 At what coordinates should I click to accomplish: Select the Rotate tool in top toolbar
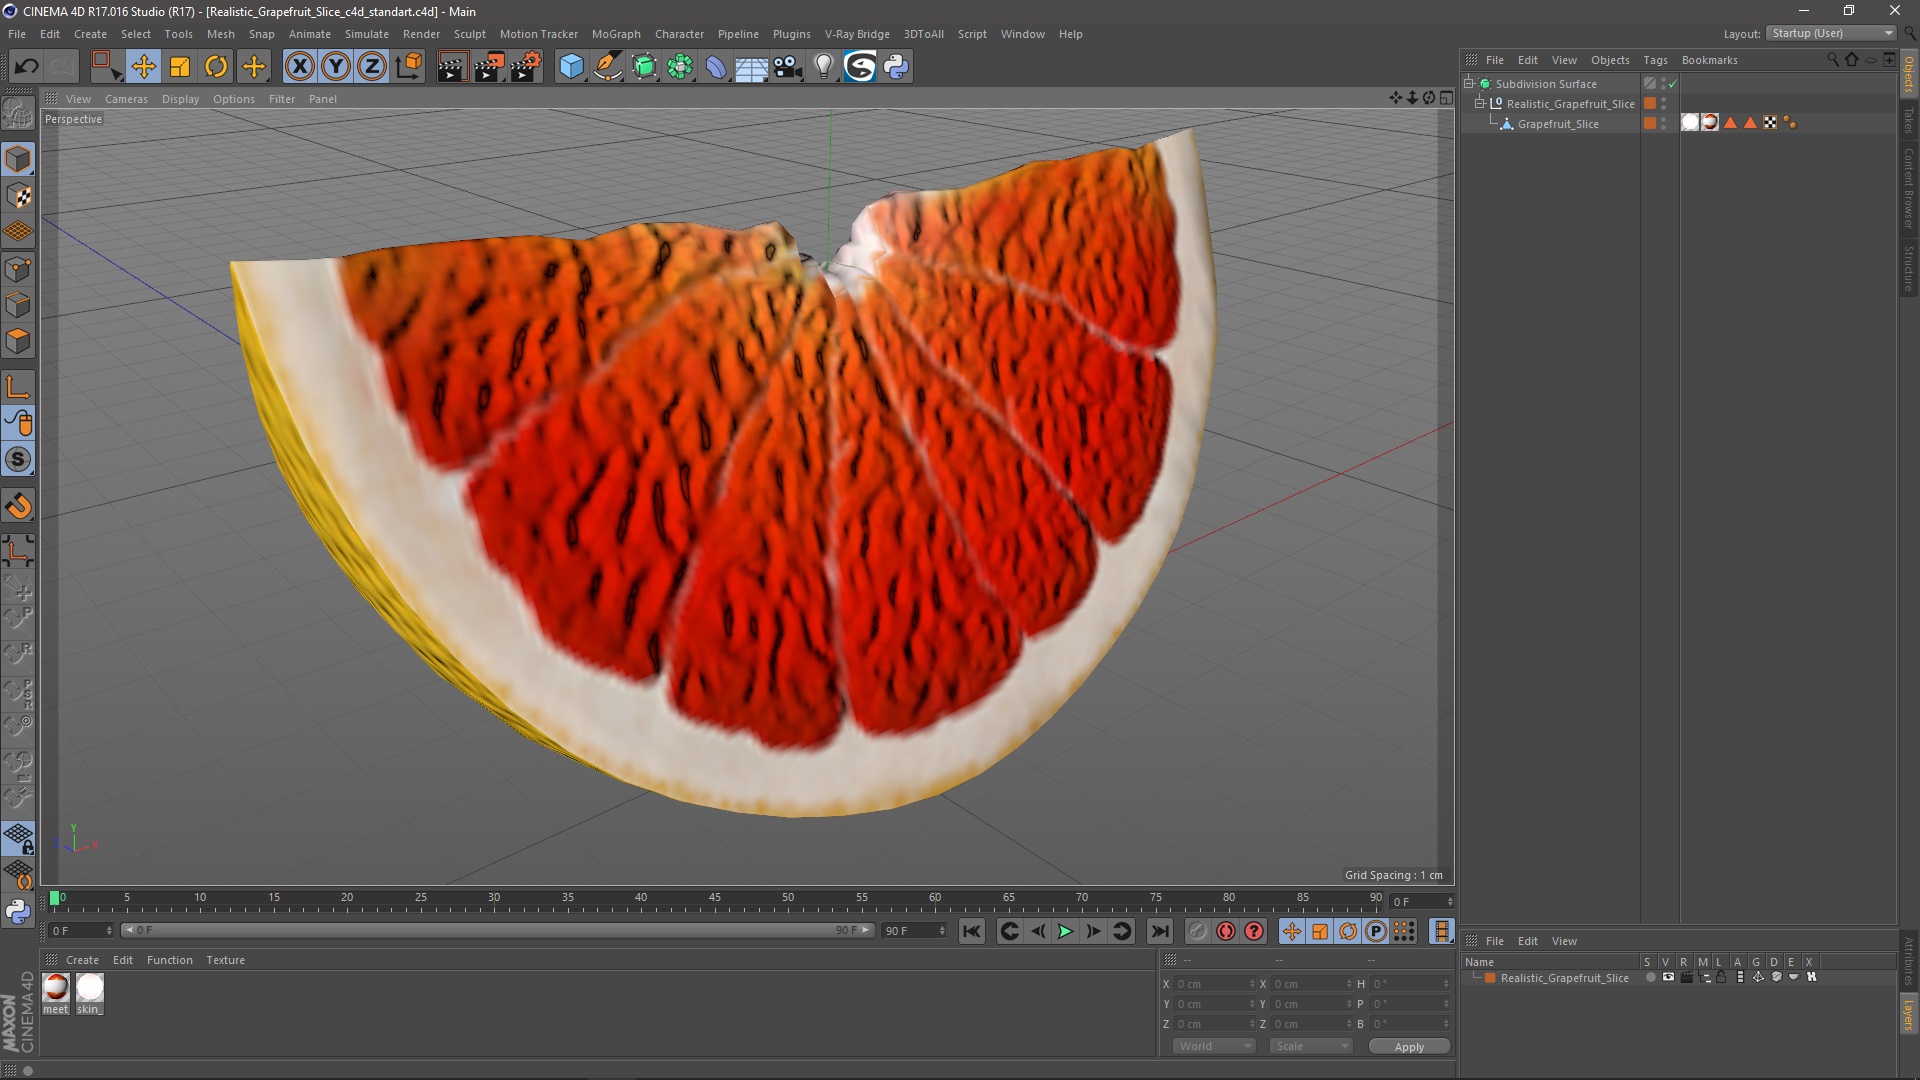[x=216, y=67]
